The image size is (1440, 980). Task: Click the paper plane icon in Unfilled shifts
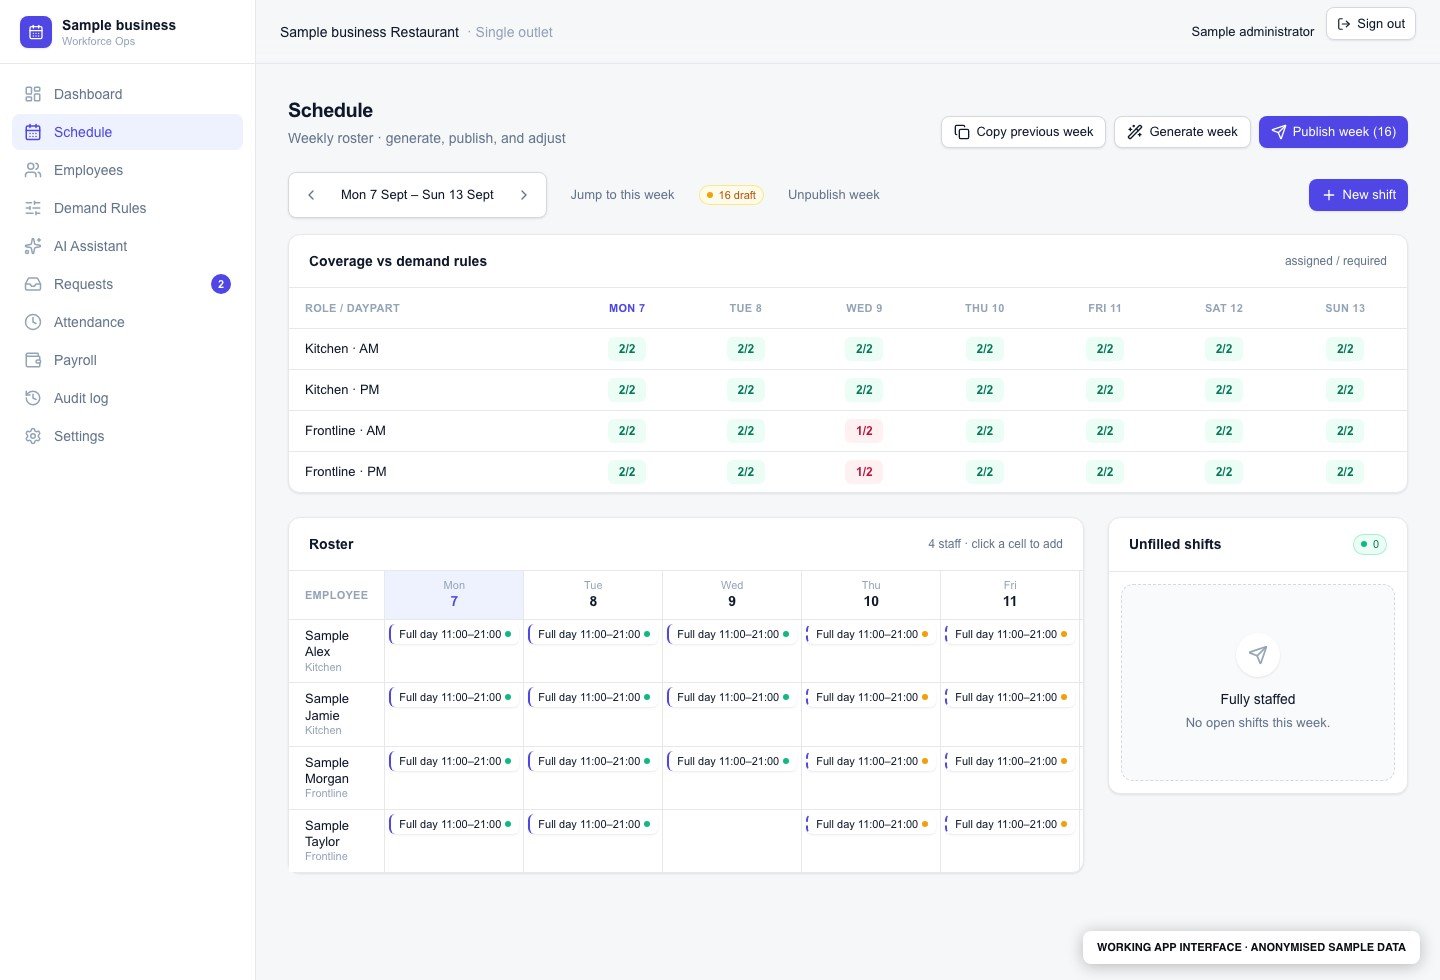1258,655
